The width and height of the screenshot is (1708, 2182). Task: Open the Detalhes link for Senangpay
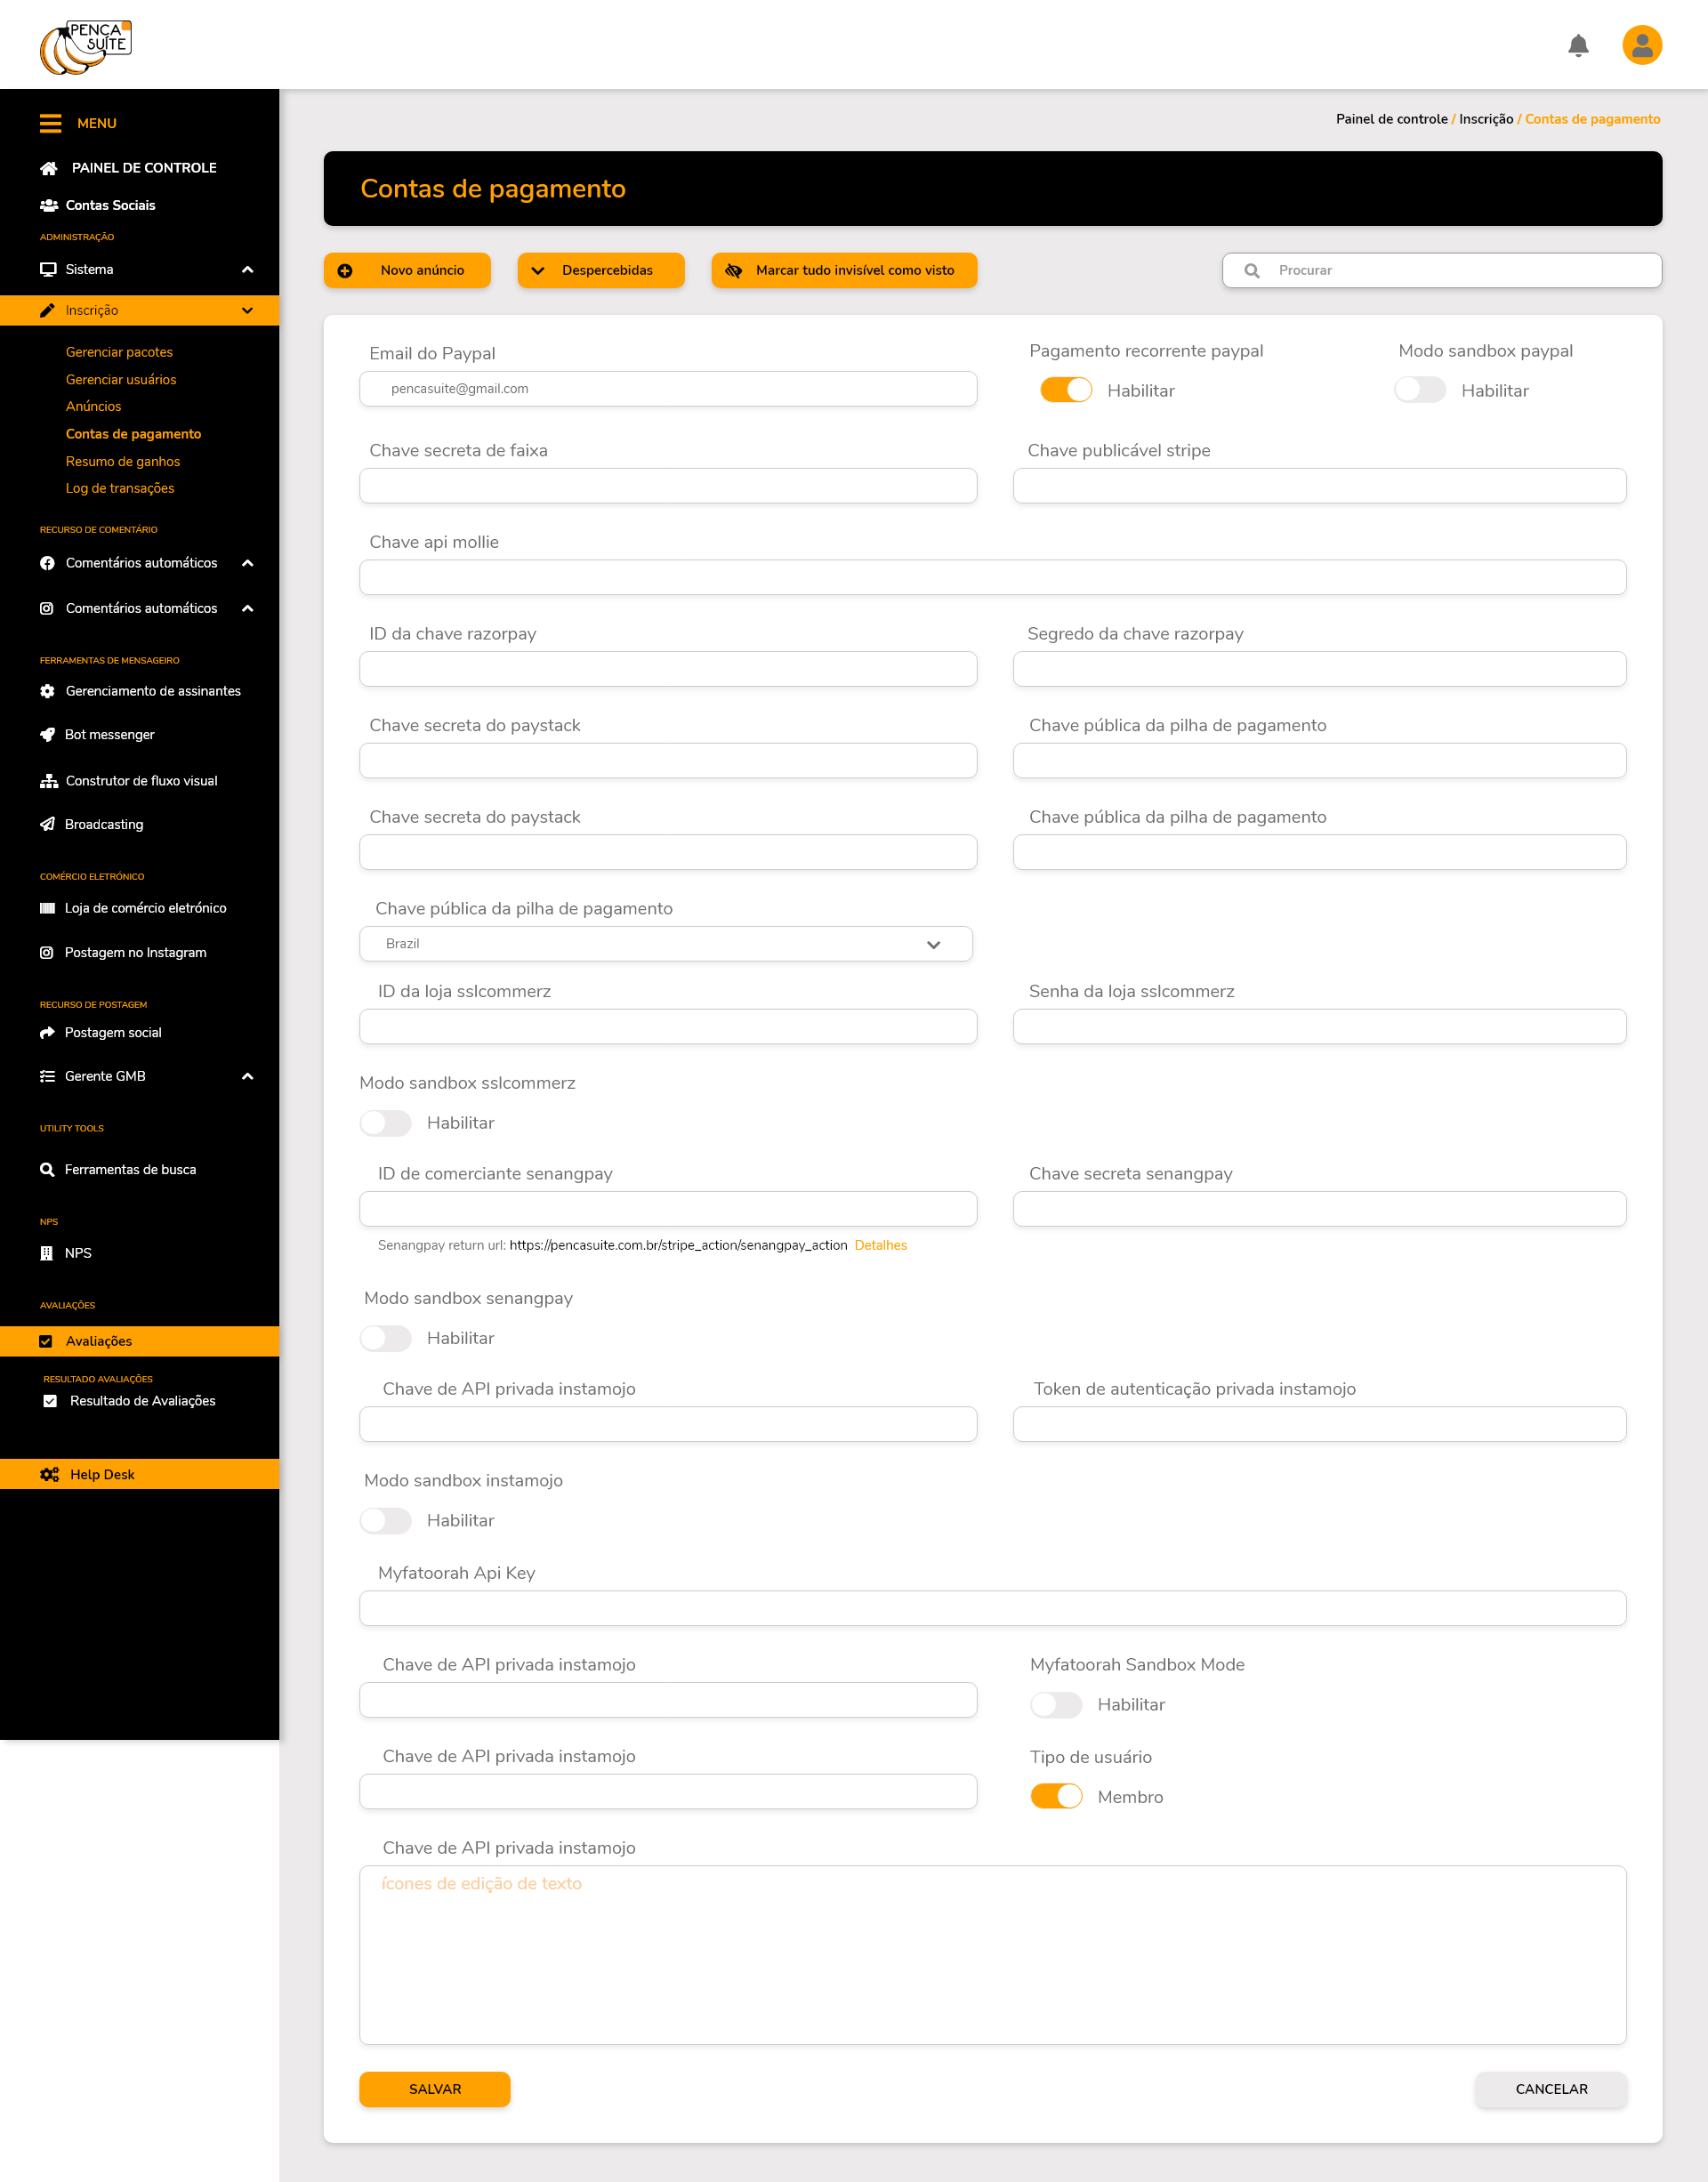[880, 1245]
